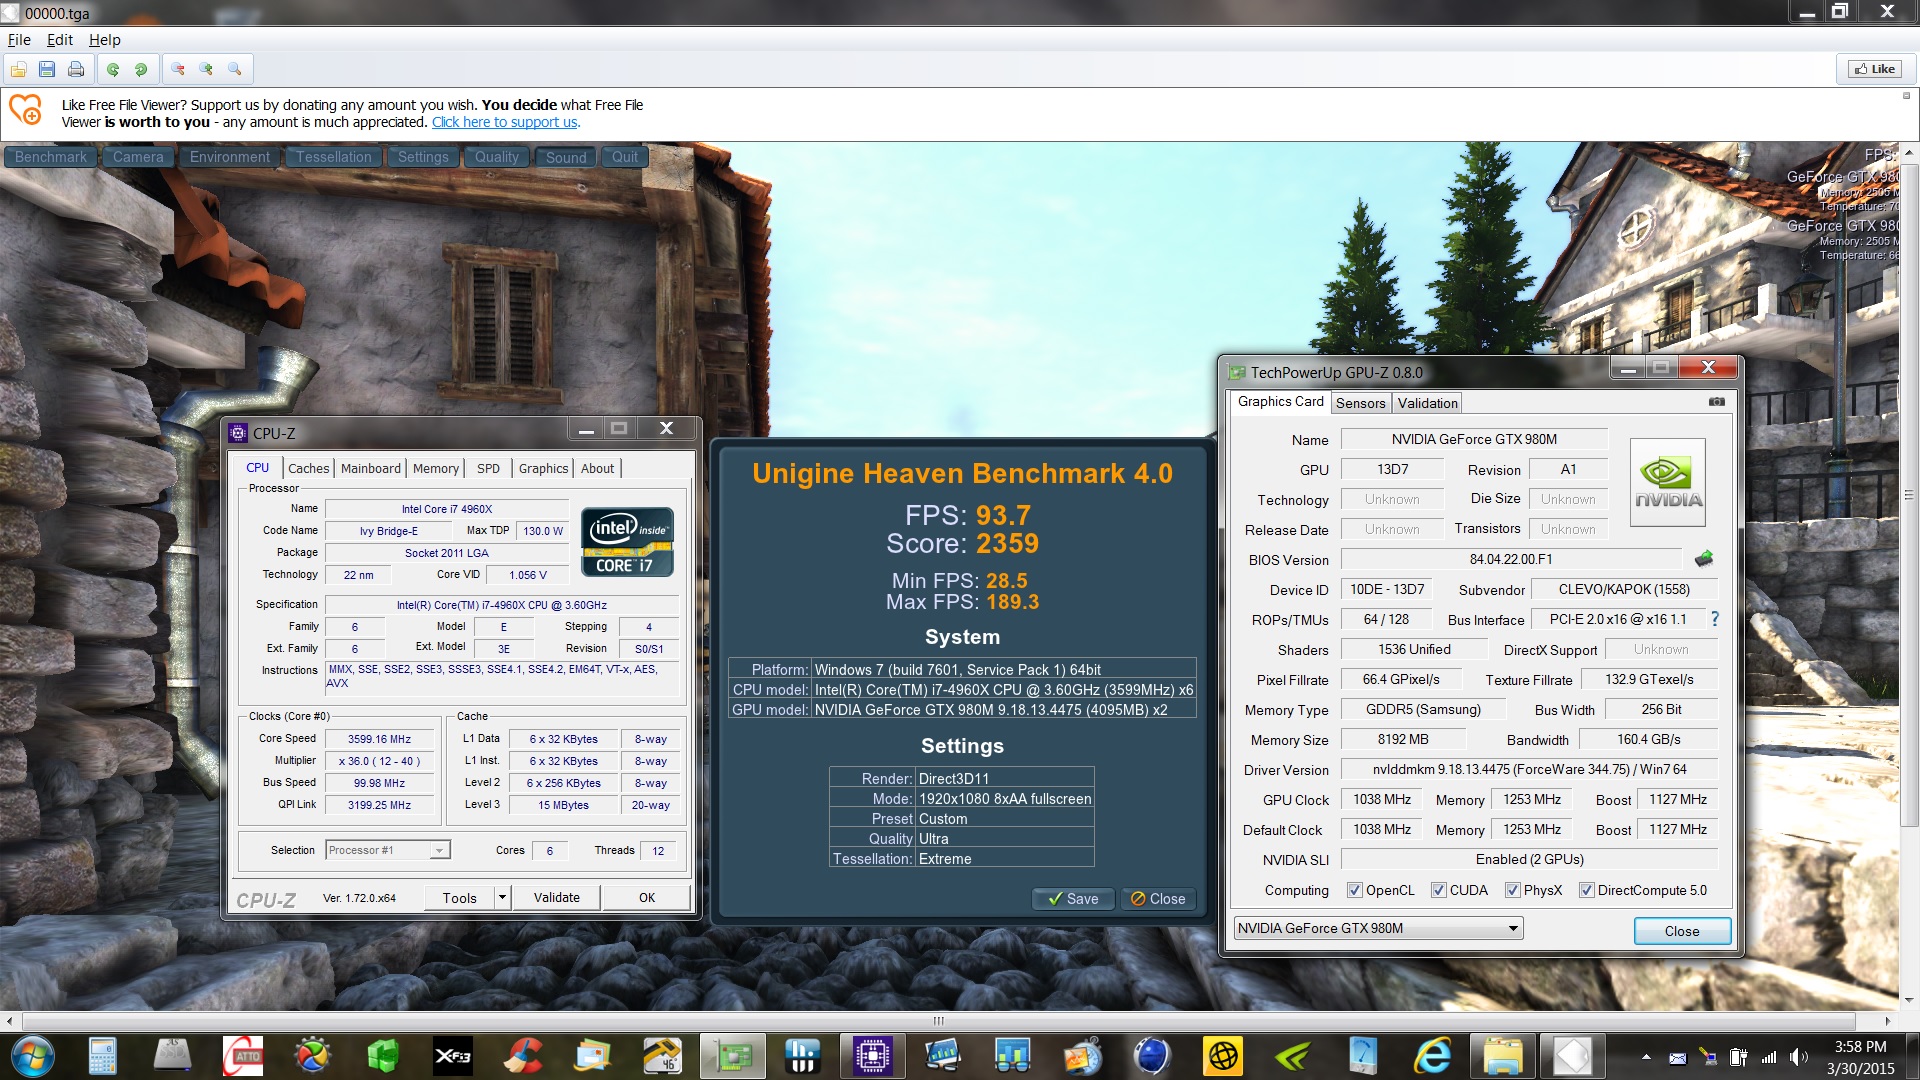Show hidden tray icons arrow
1920x1080 pixels.
(x=1646, y=1057)
